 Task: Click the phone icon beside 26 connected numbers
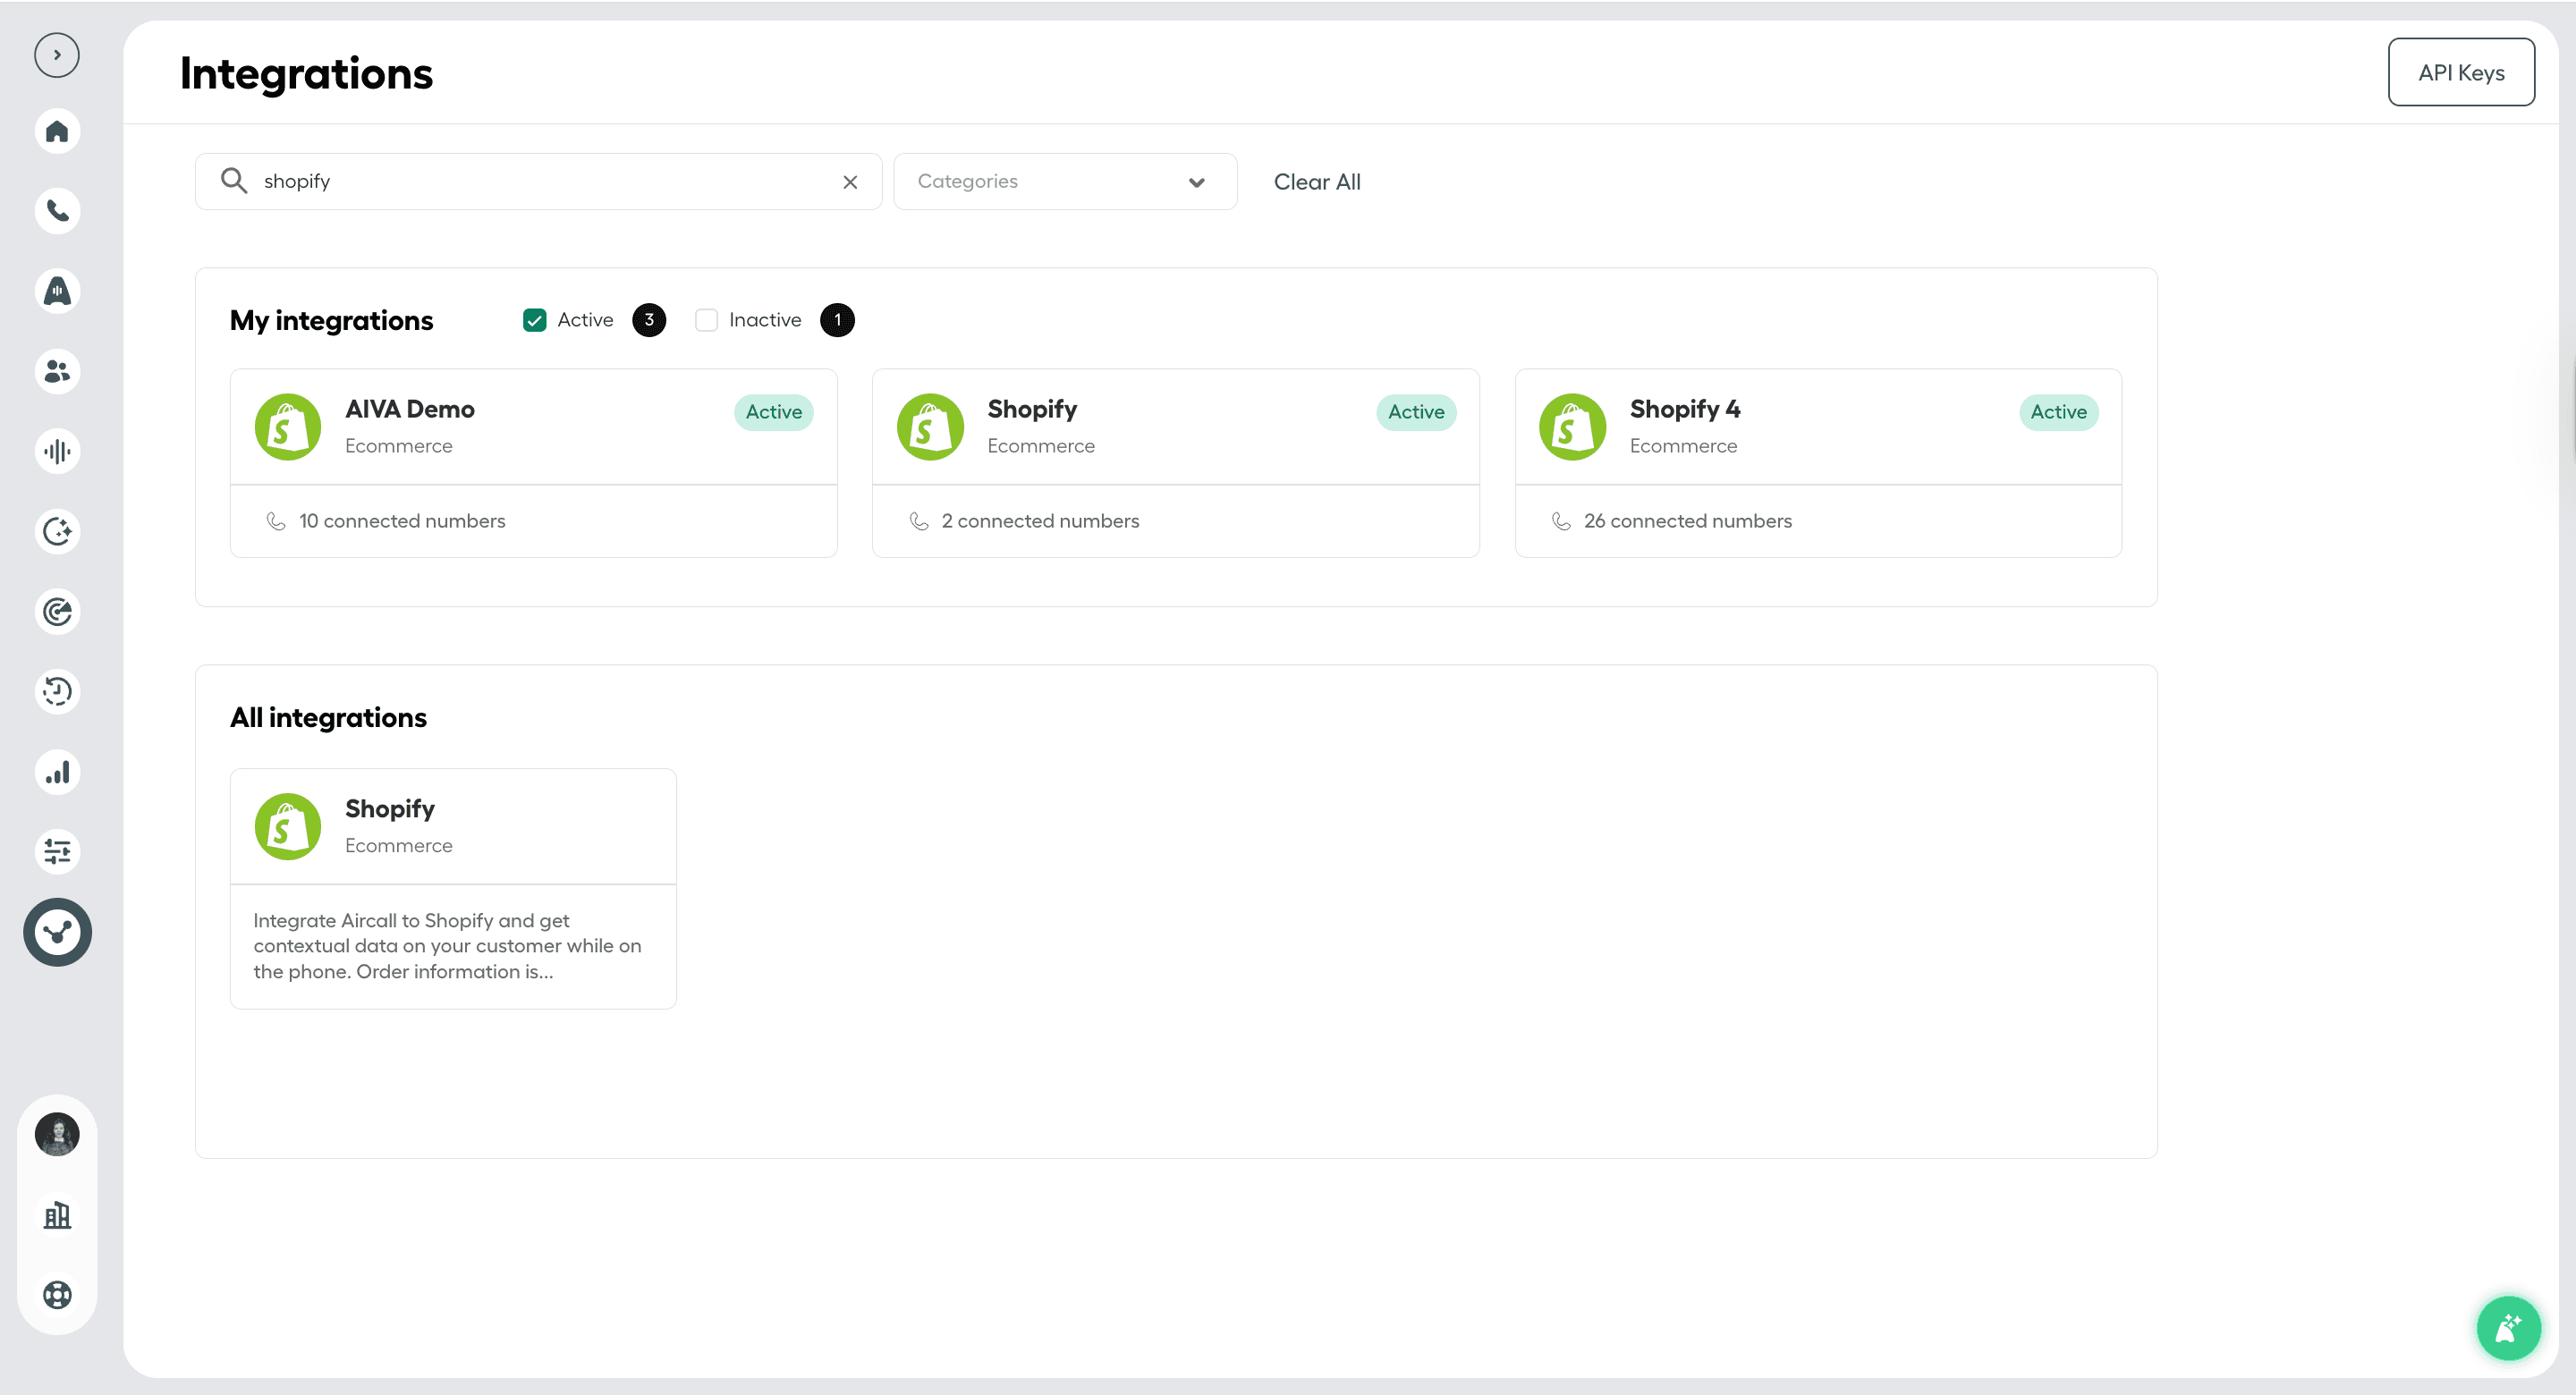(1561, 521)
